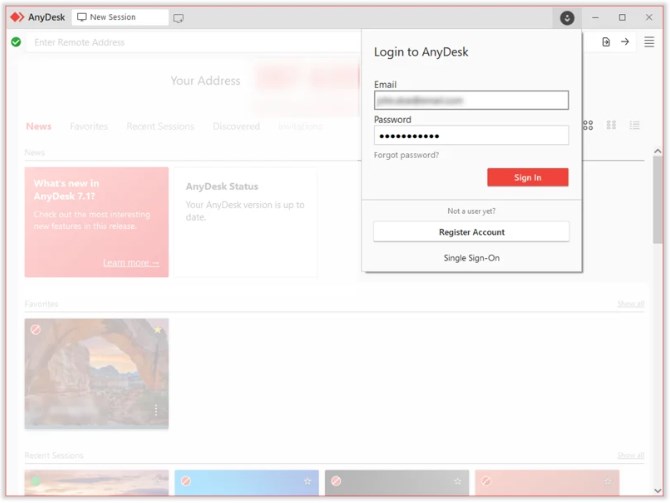Click the Register Account button
Image resolution: width=670 pixels, height=503 pixels.
coord(471,232)
